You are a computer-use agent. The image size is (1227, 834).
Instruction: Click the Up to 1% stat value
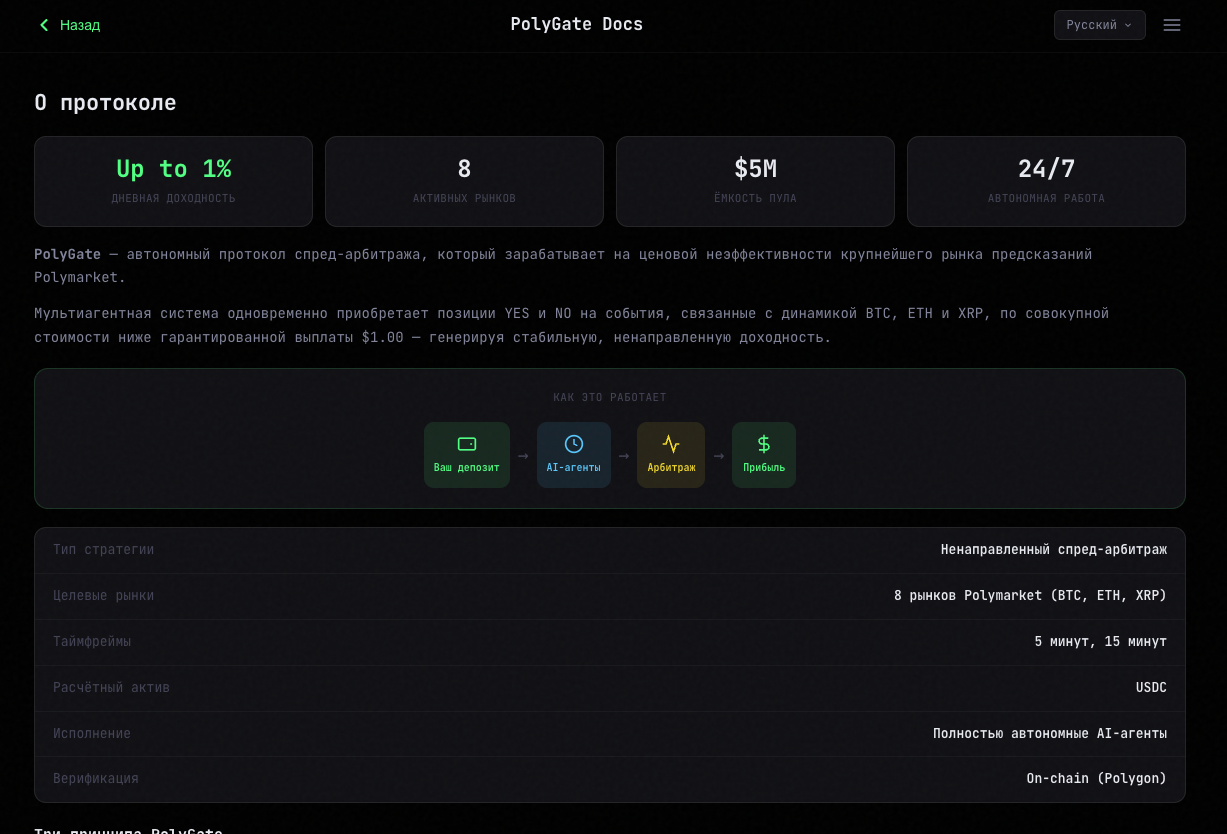point(174,169)
